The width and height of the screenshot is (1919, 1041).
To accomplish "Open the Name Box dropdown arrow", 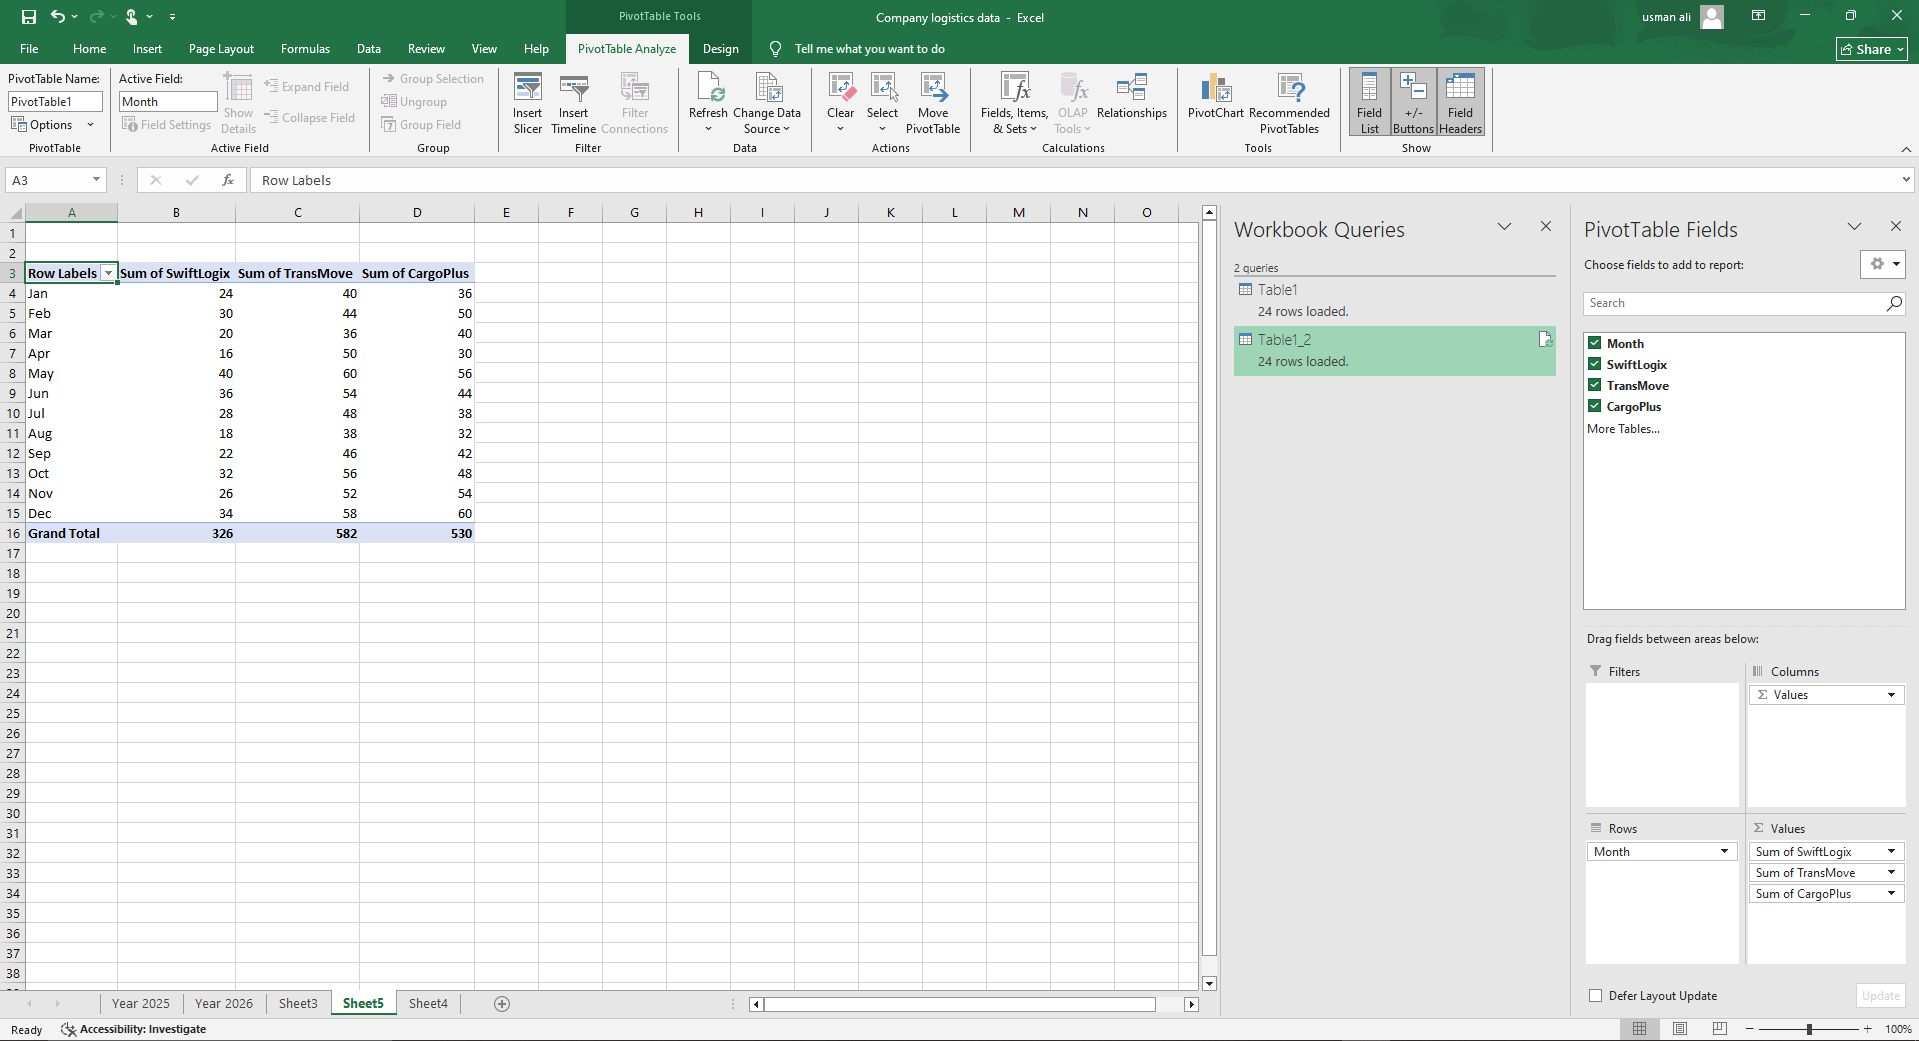I will [x=96, y=180].
